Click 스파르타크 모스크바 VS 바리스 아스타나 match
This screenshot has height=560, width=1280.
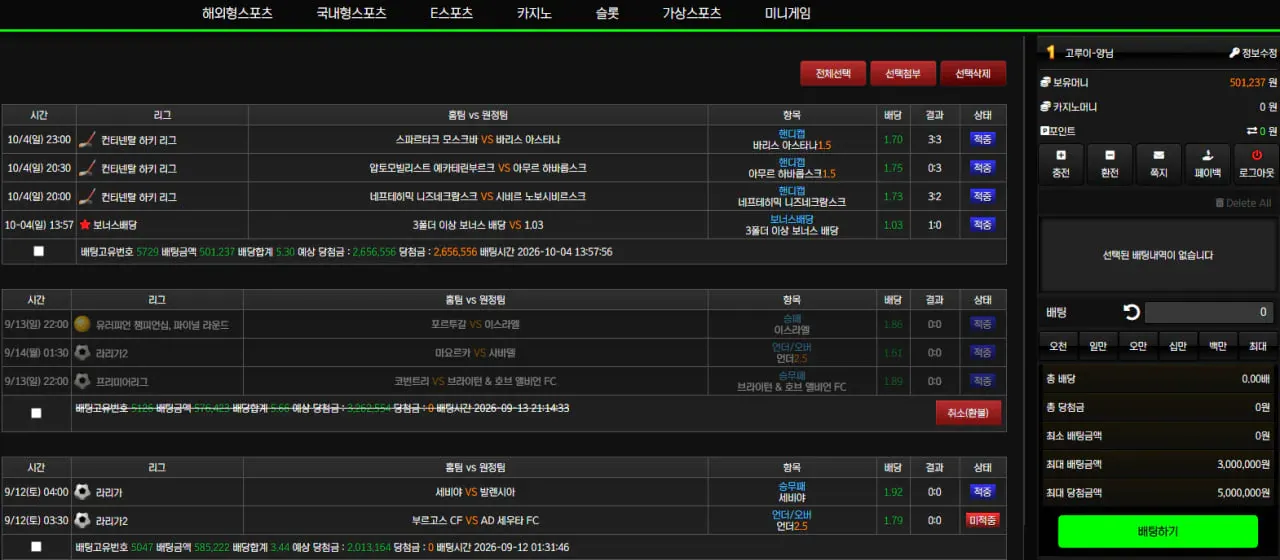(478, 140)
